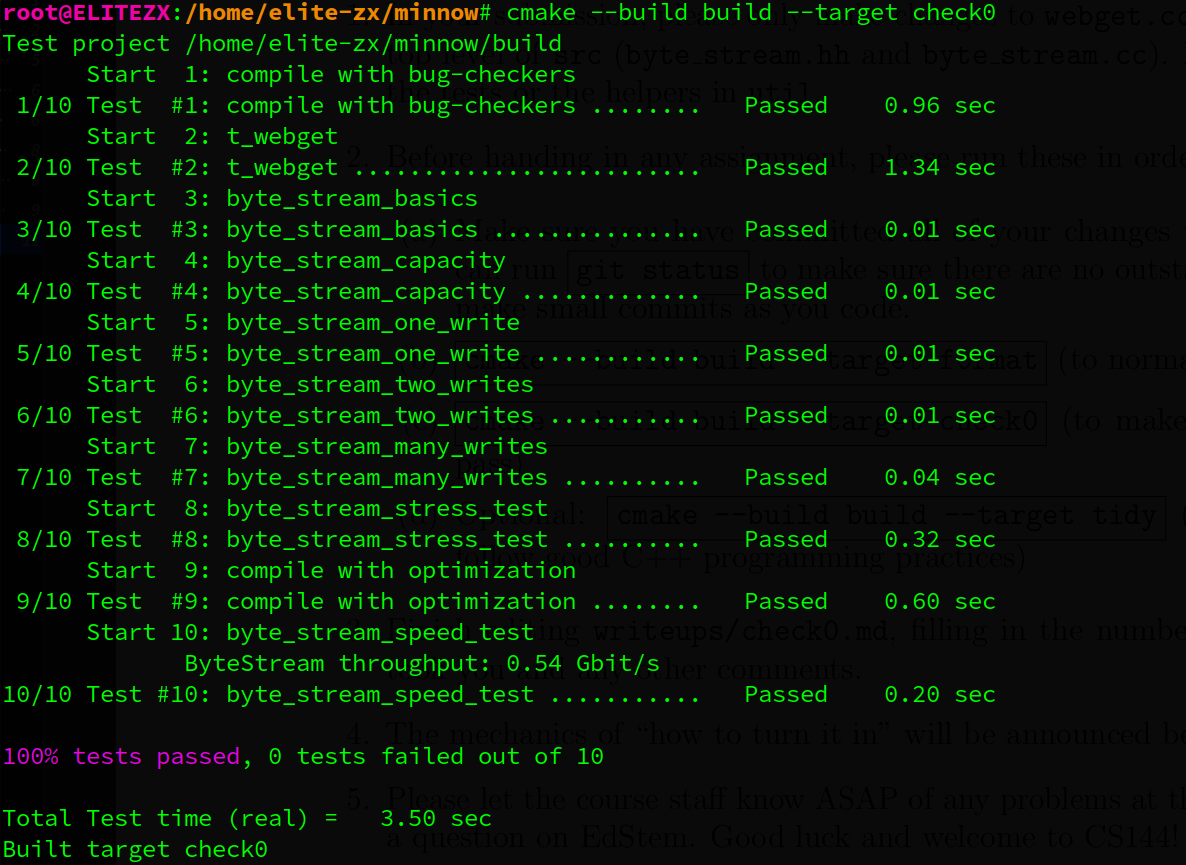The width and height of the screenshot is (1186, 865).
Task: Click the byte_stream_two_writes test name
Action: coord(380,416)
